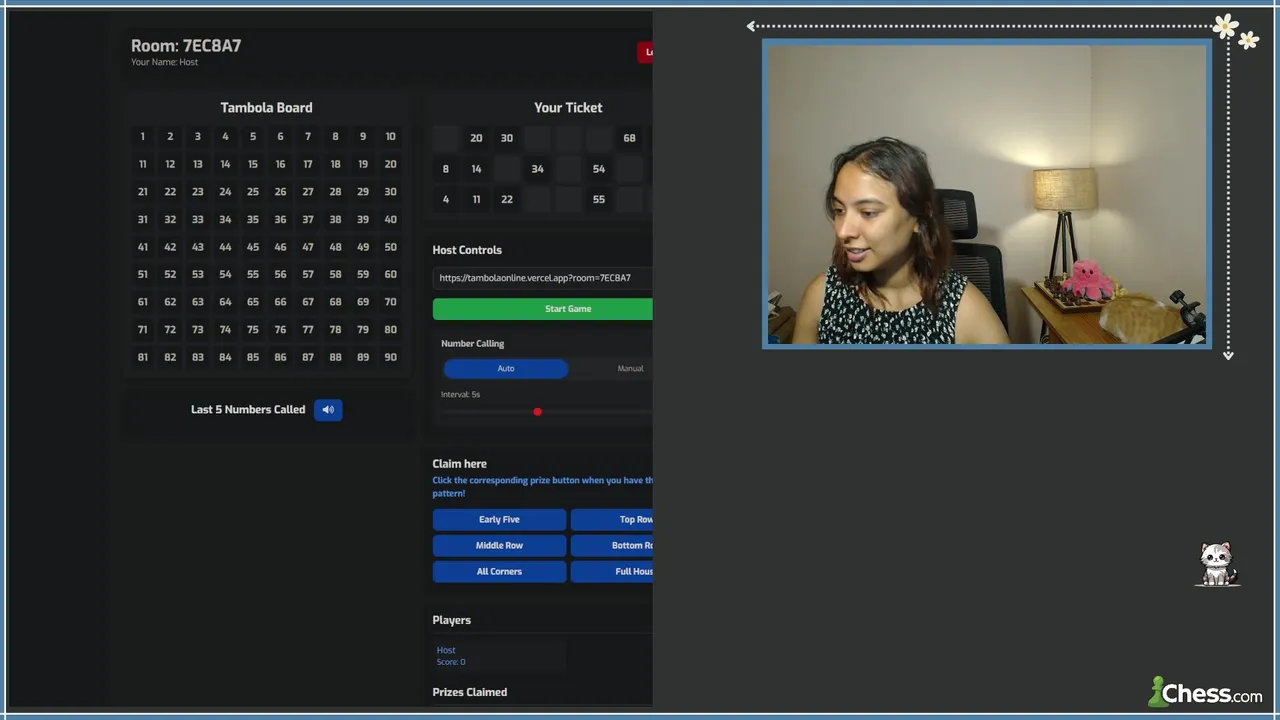Image resolution: width=1280 pixels, height=720 pixels.
Task: Mark number 22 on Your Ticket
Action: (x=507, y=199)
